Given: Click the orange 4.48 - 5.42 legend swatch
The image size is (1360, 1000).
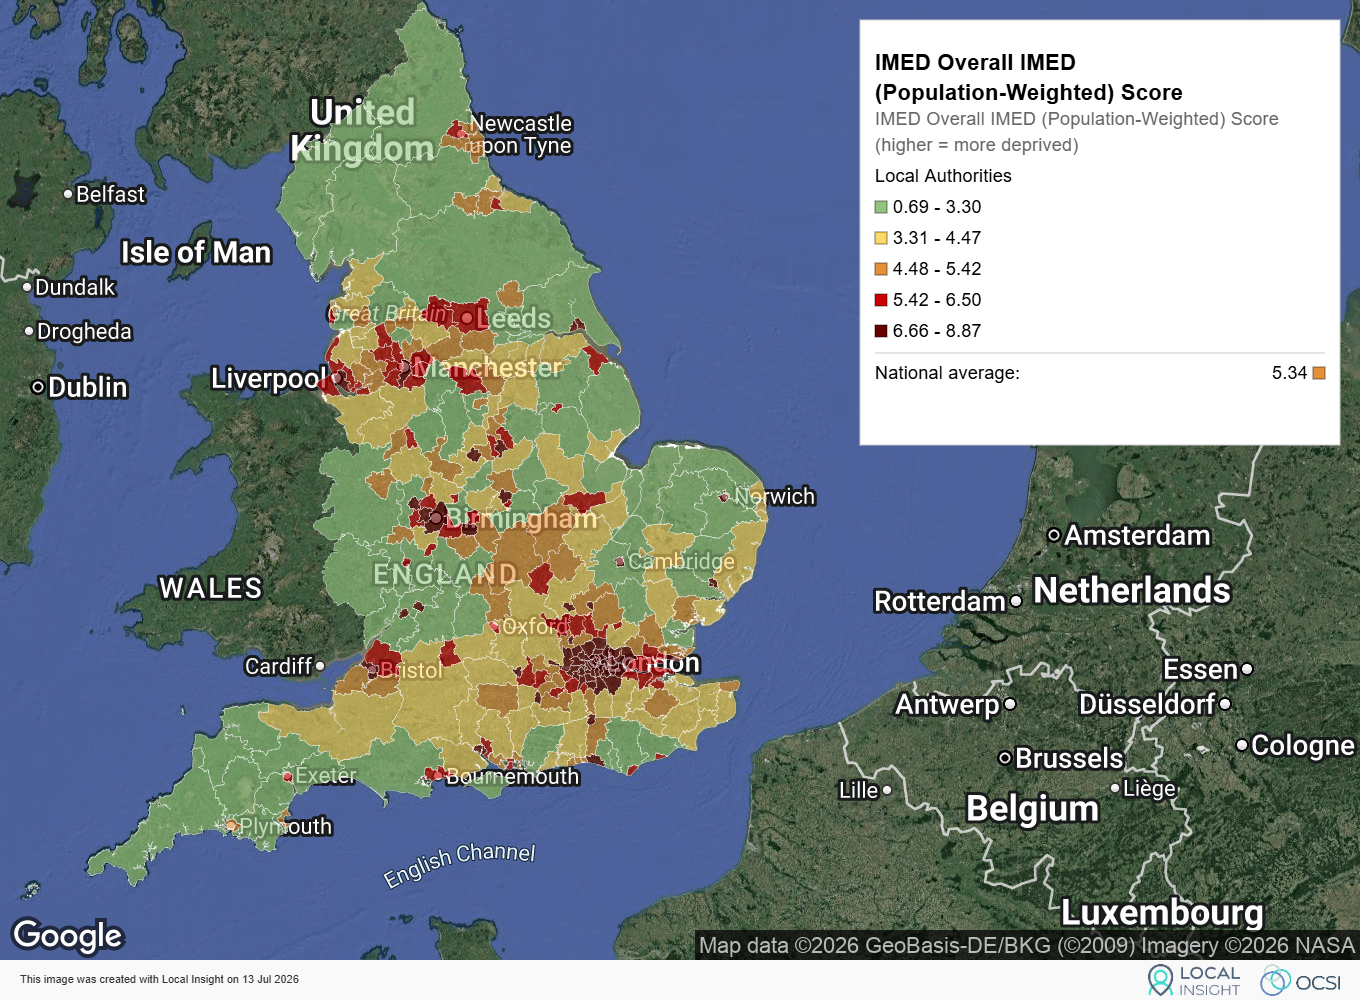Looking at the screenshot, I should [881, 269].
